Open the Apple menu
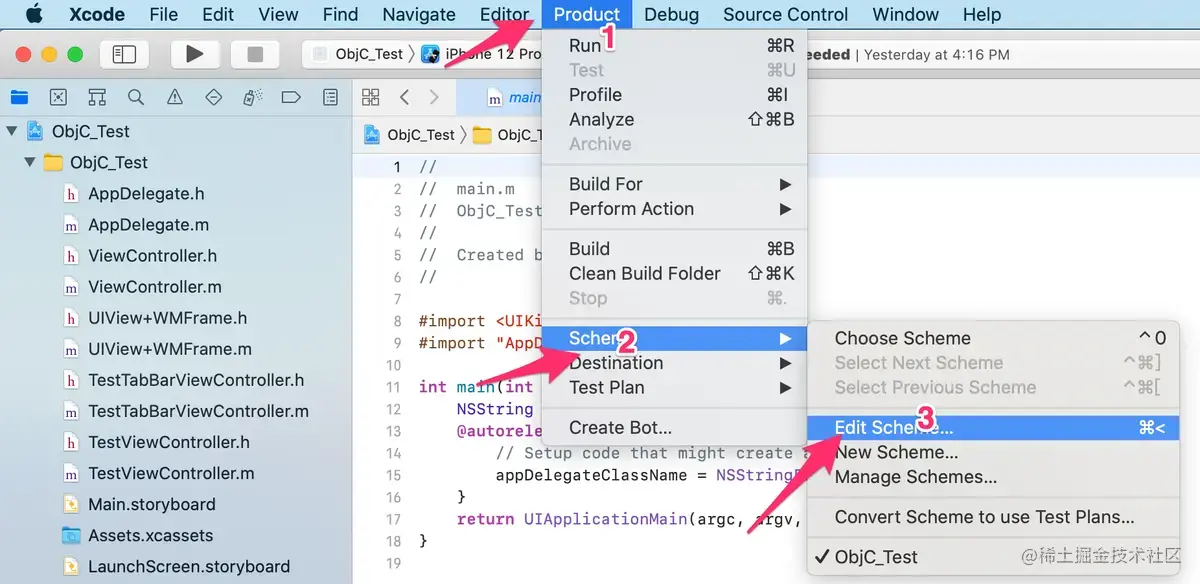Image resolution: width=1200 pixels, height=584 pixels. [34, 14]
